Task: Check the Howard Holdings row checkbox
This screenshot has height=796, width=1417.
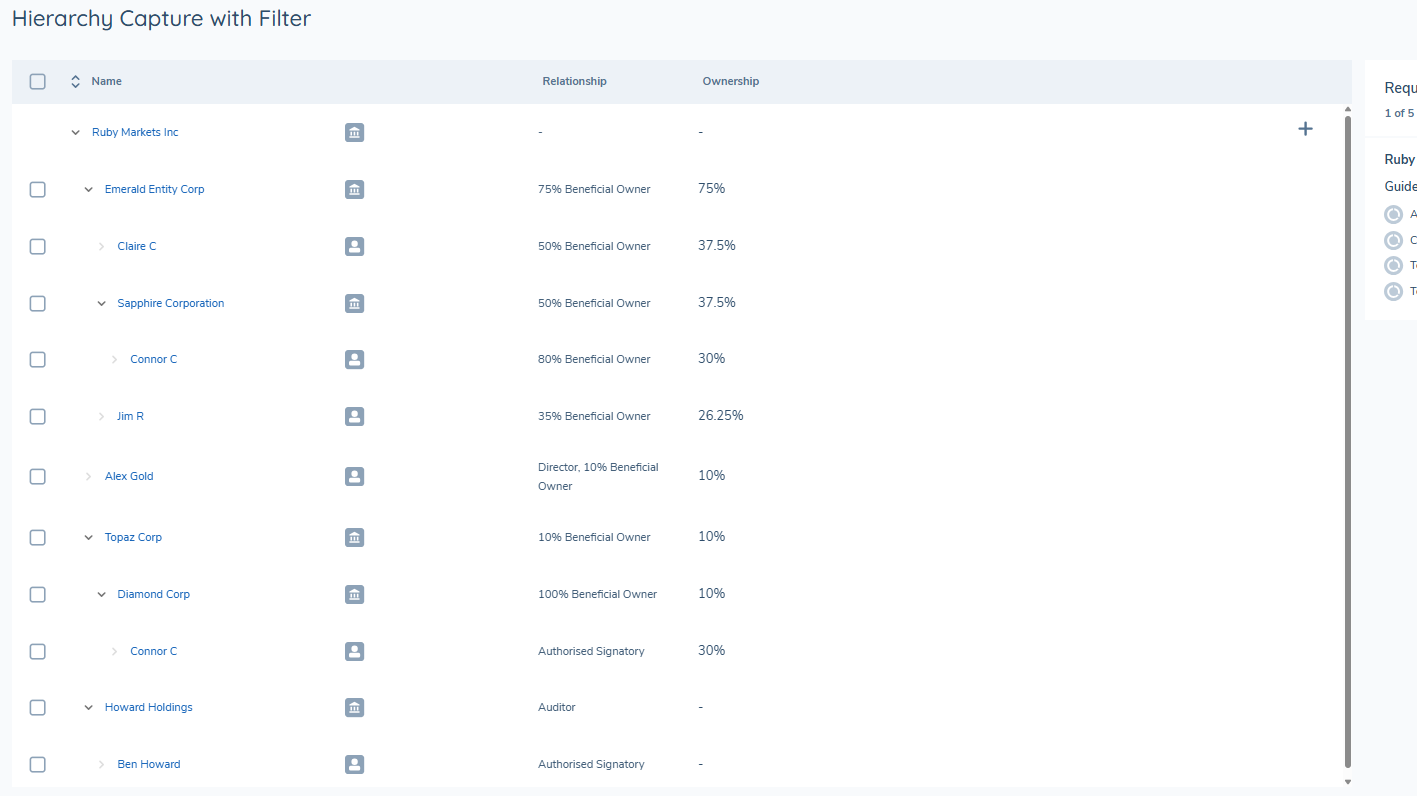Action: coord(38,707)
